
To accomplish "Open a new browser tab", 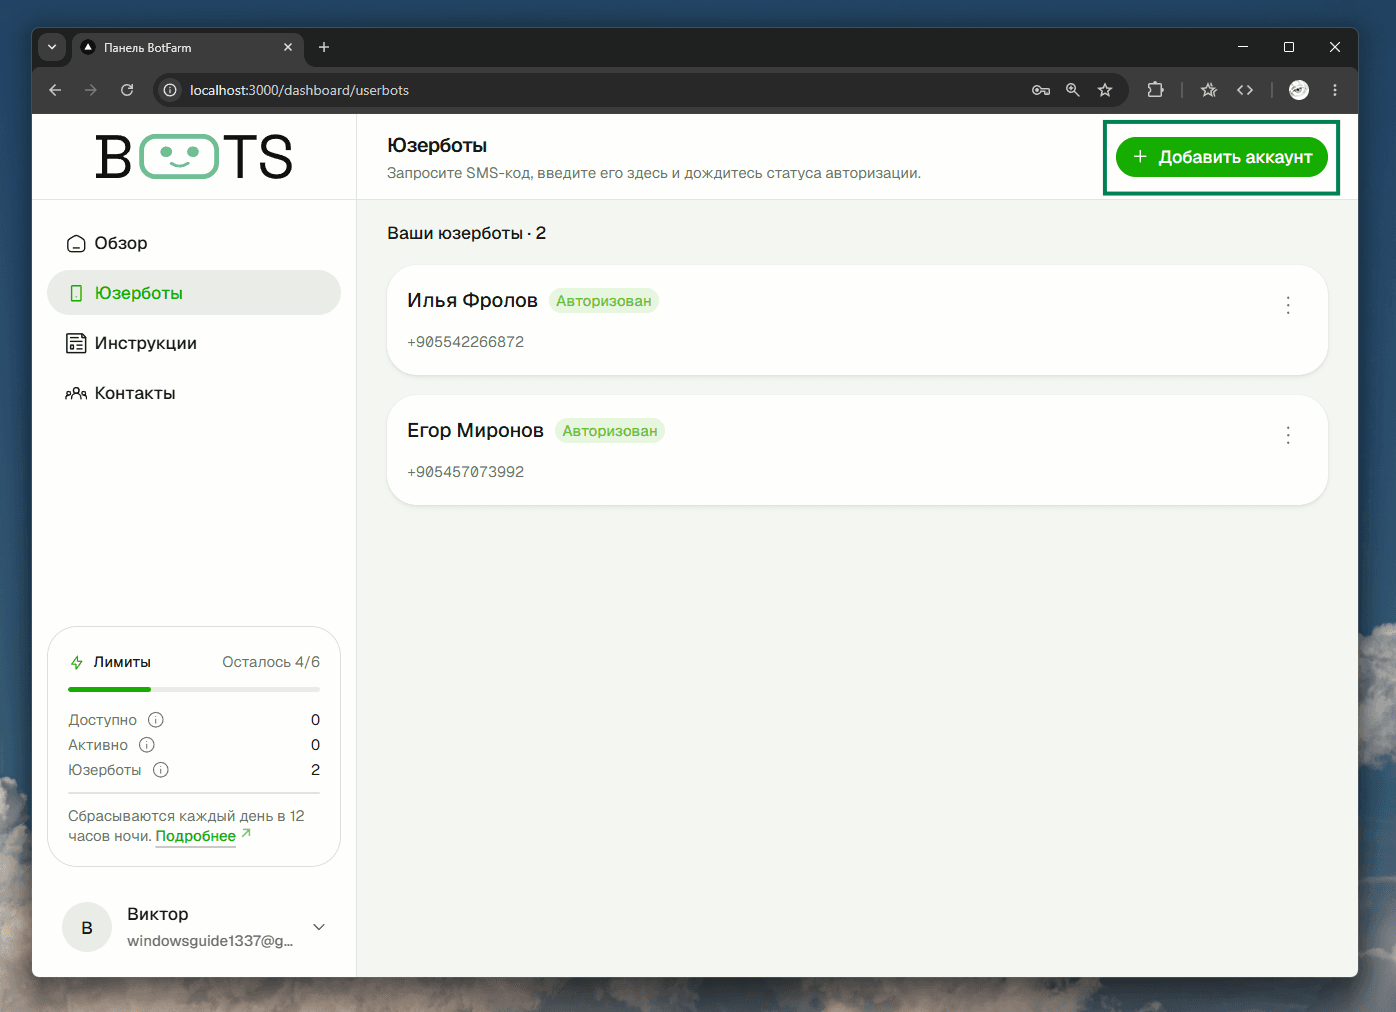I will (x=324, y=47).
